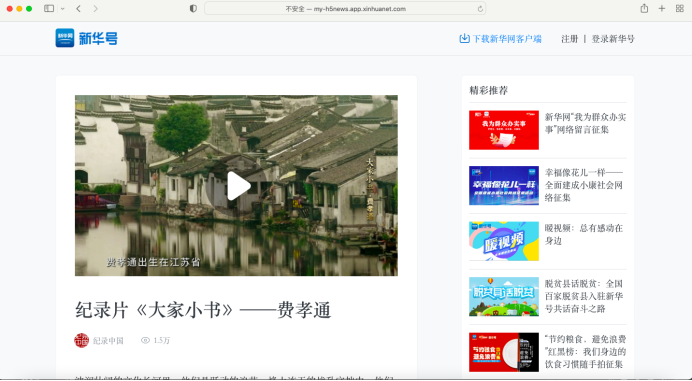Click the 新华号 logo
The width and height of the screenshot is (692, 381).
(86, 38)
